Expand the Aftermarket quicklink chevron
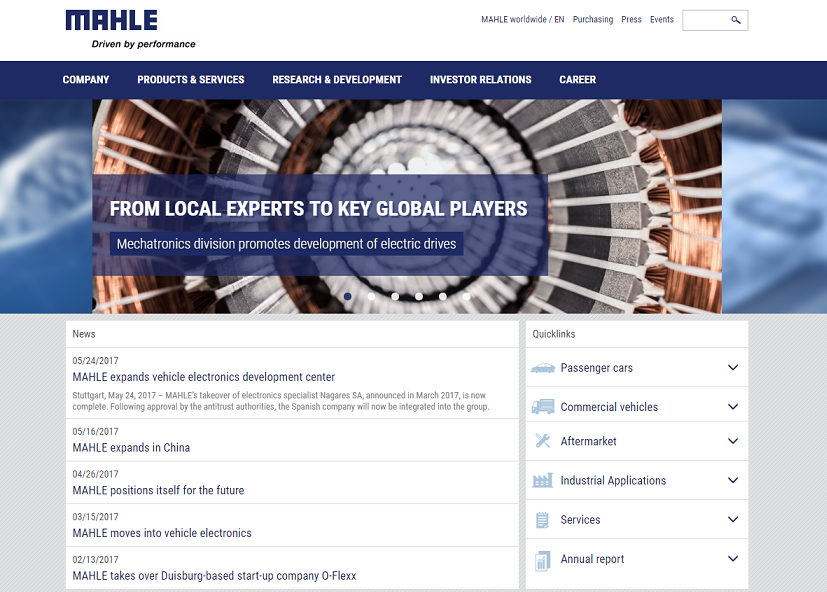 [733, 441]
